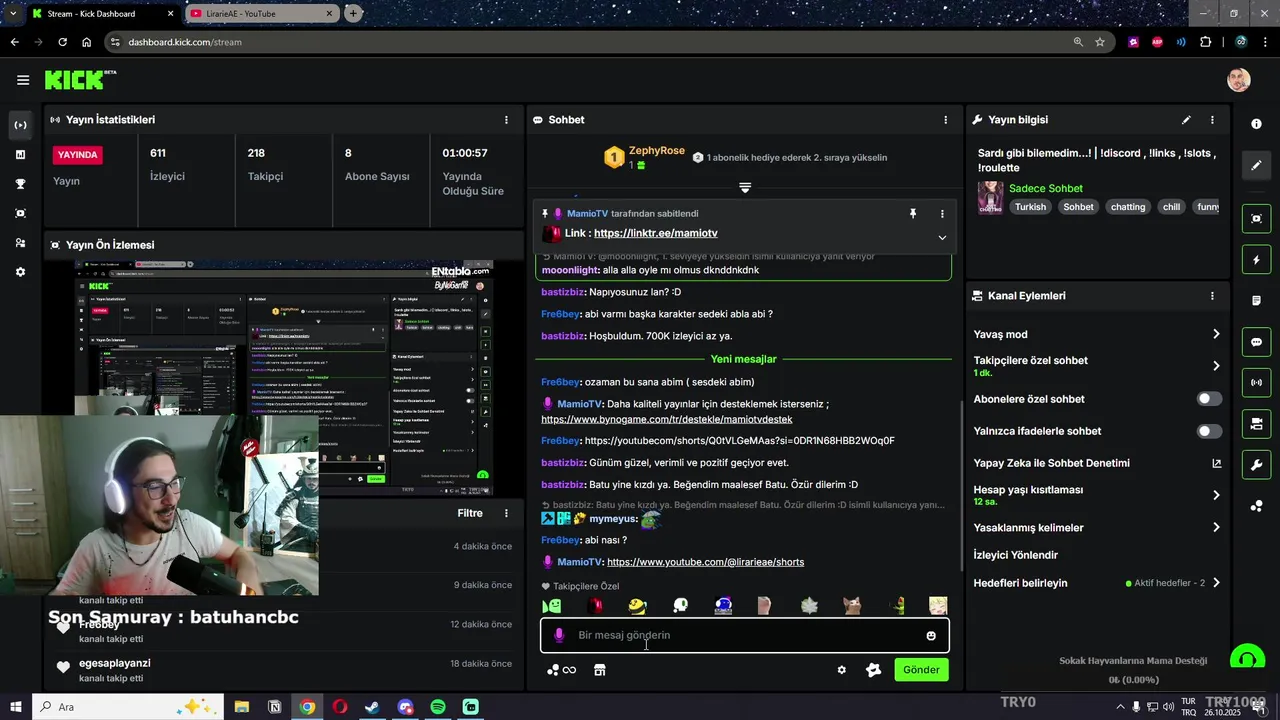Image resolution: width=1280 pixels, height=720 pixels.
Task: Click the channel points icon below chat input
Action: [561, 670]
